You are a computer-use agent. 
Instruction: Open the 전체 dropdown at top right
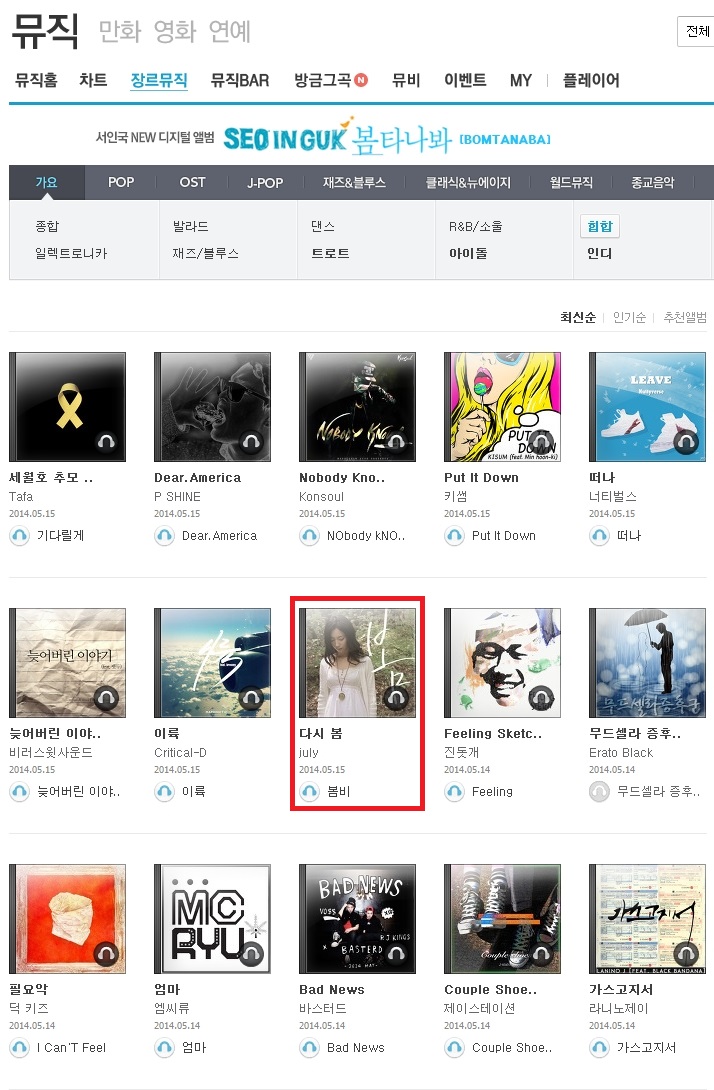click(696, 31)
